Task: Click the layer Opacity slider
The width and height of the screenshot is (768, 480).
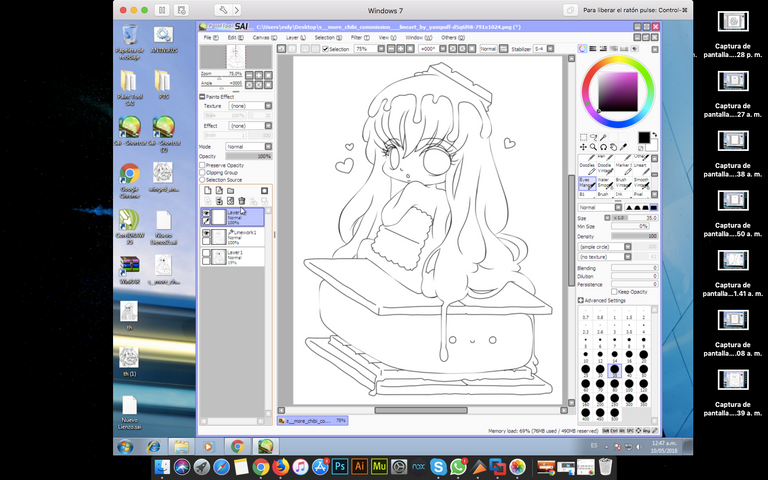Action: (248, 156)
